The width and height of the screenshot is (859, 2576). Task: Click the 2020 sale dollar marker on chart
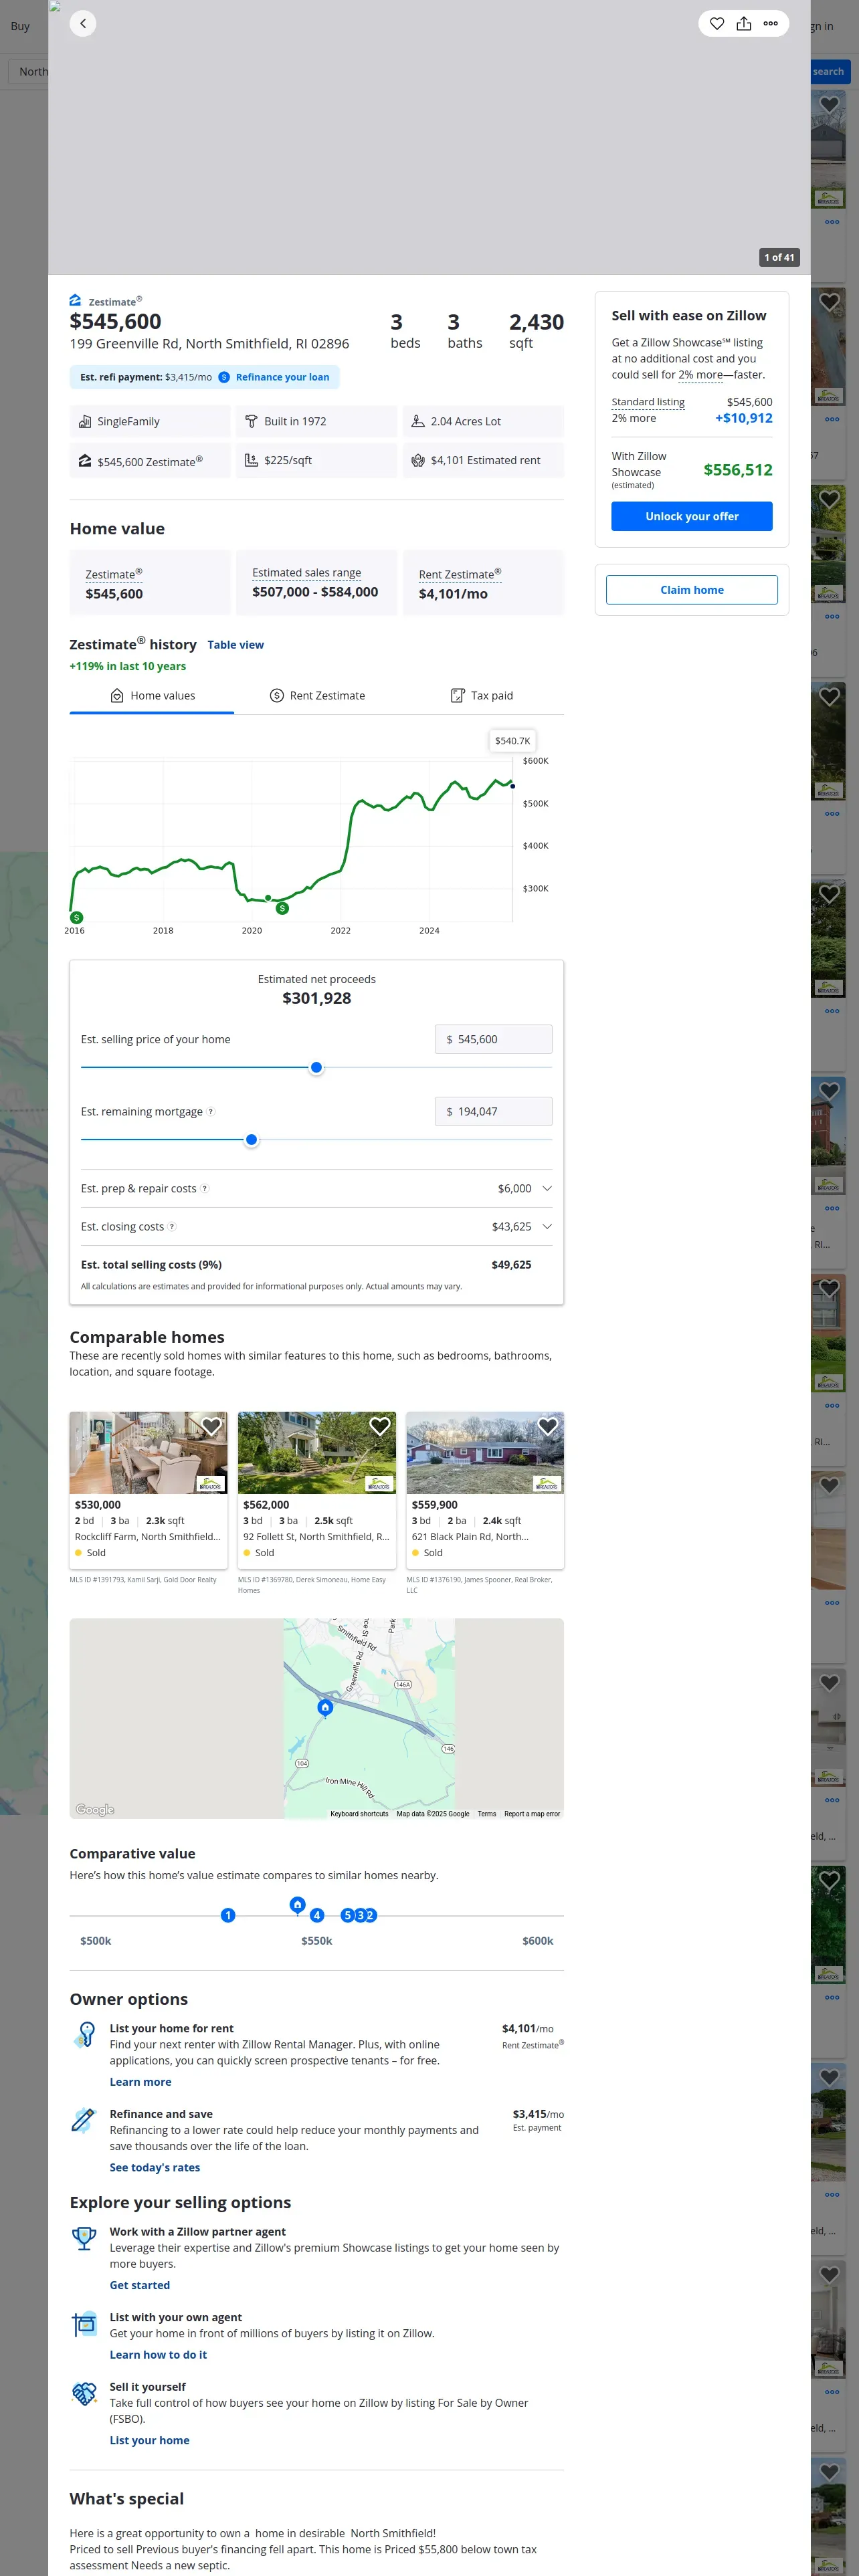point(282,908)
